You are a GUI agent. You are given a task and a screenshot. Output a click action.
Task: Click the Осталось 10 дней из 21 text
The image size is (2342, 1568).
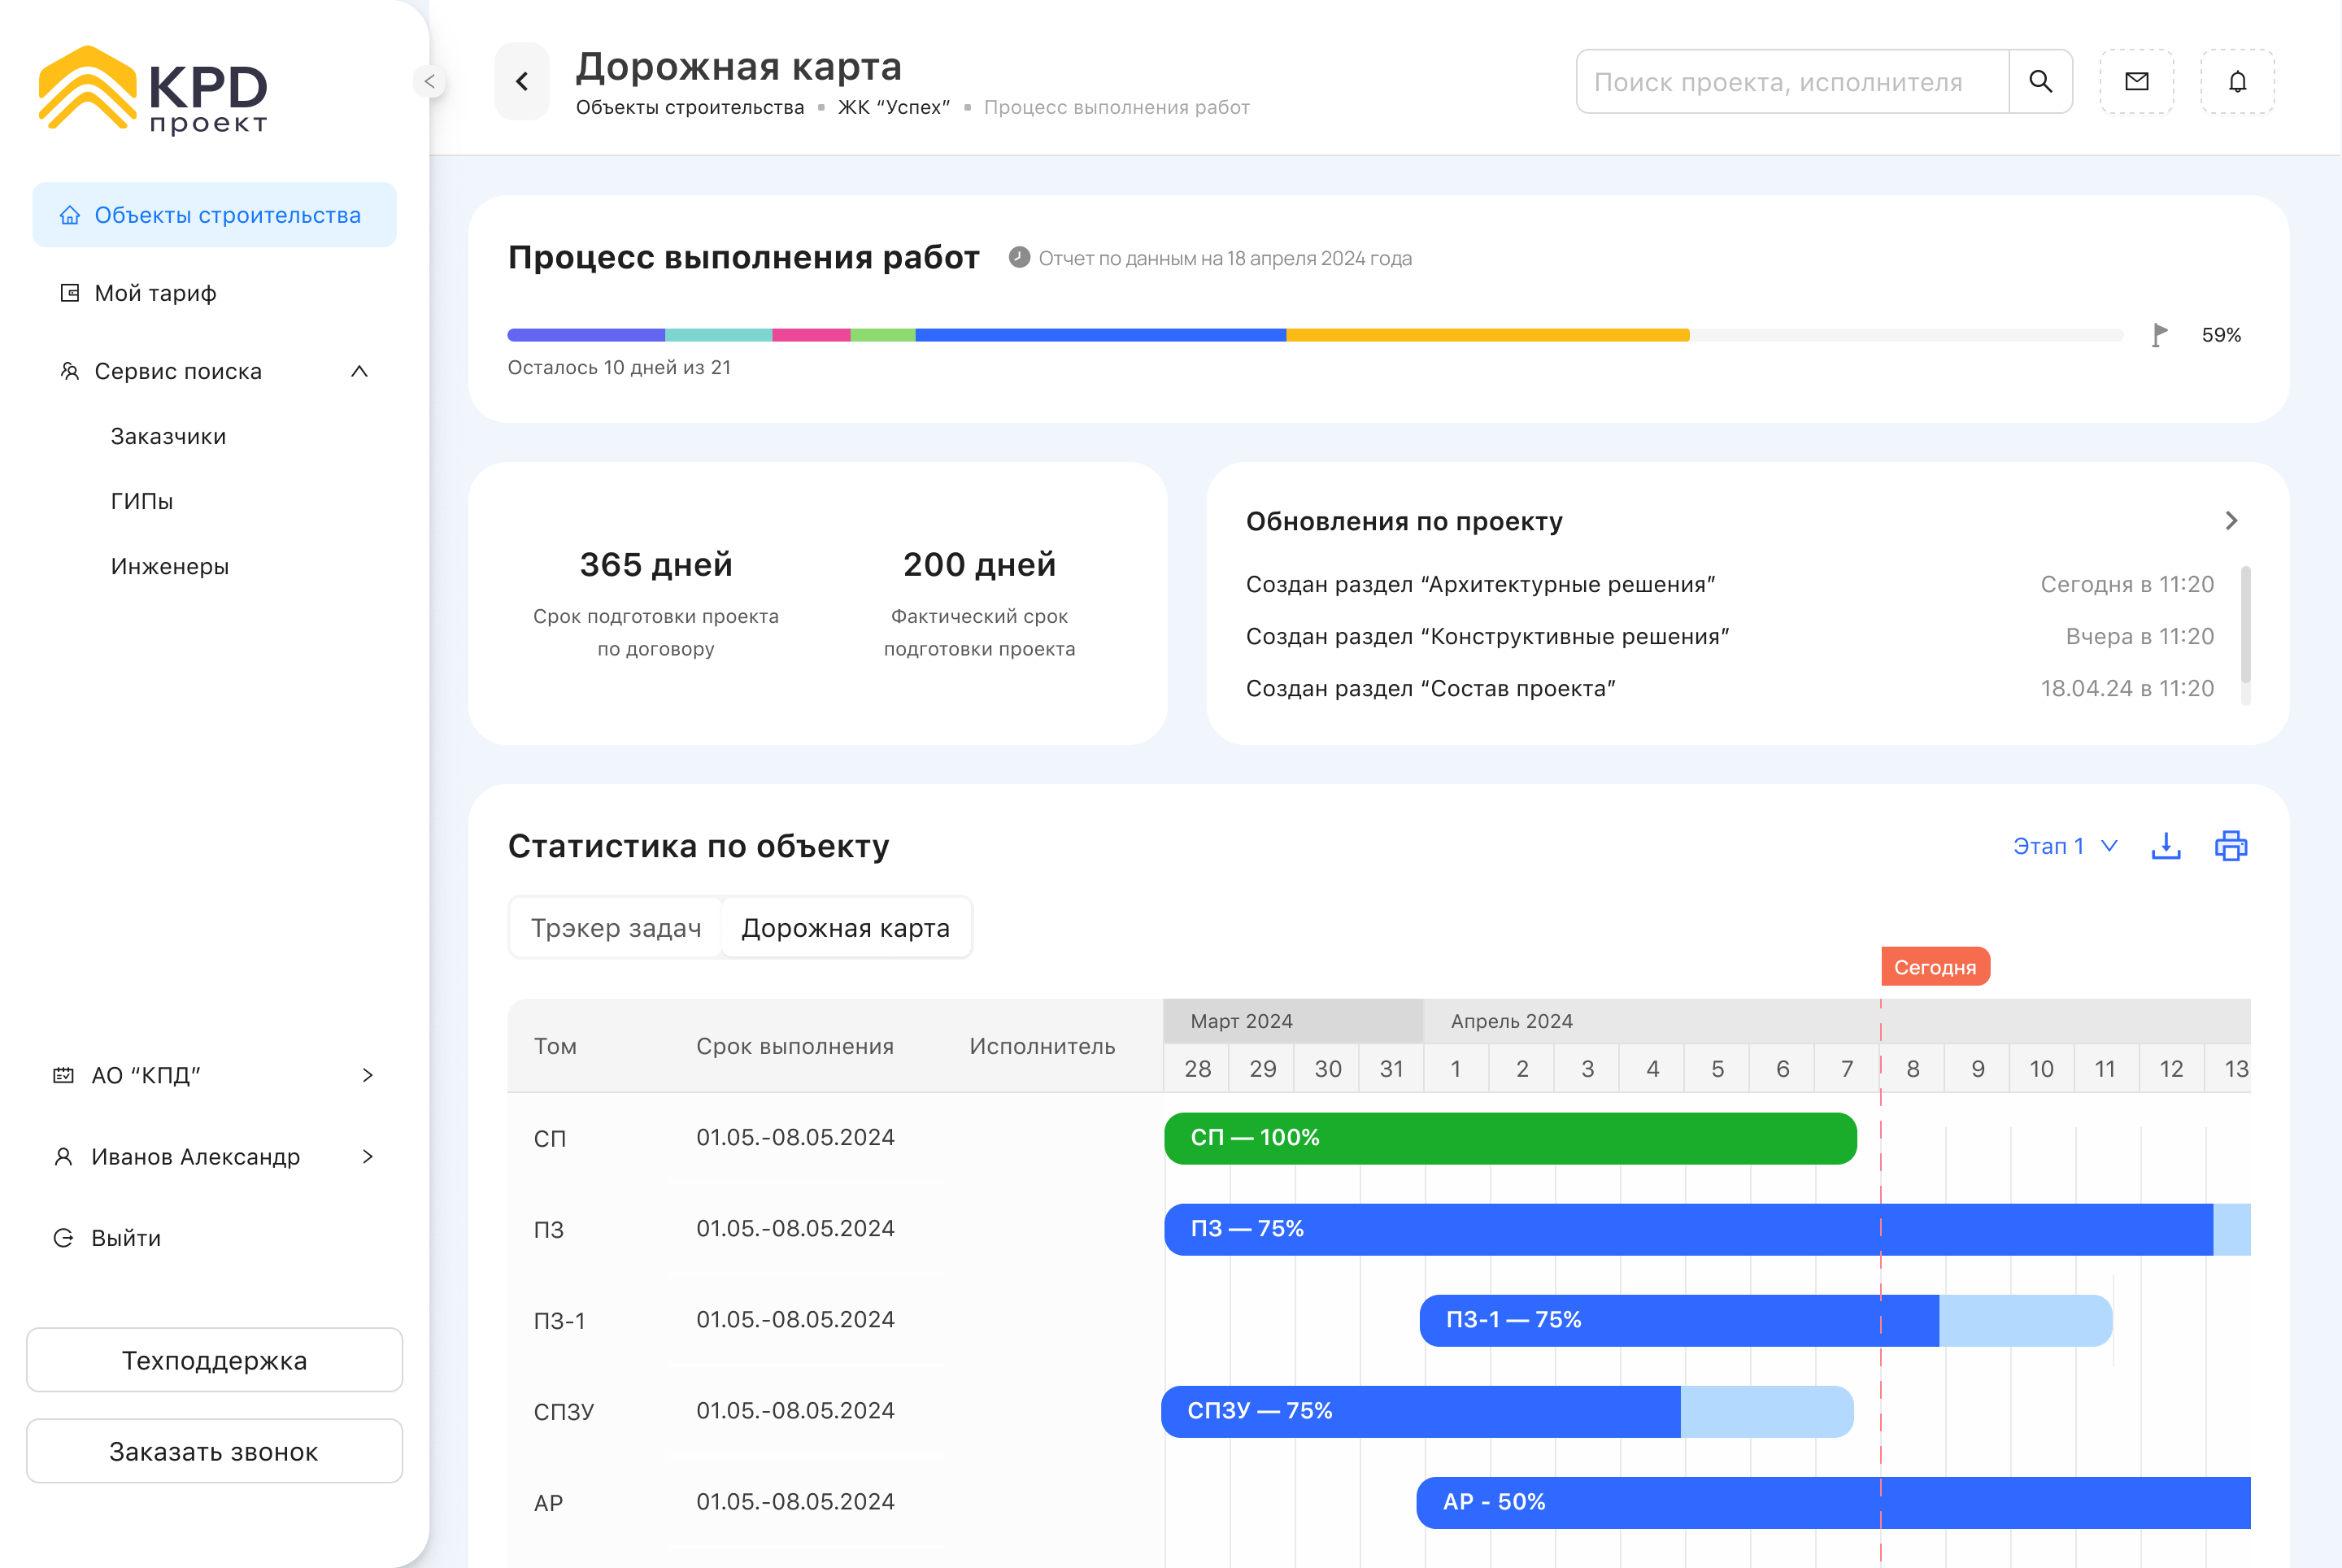click(619, 367)
